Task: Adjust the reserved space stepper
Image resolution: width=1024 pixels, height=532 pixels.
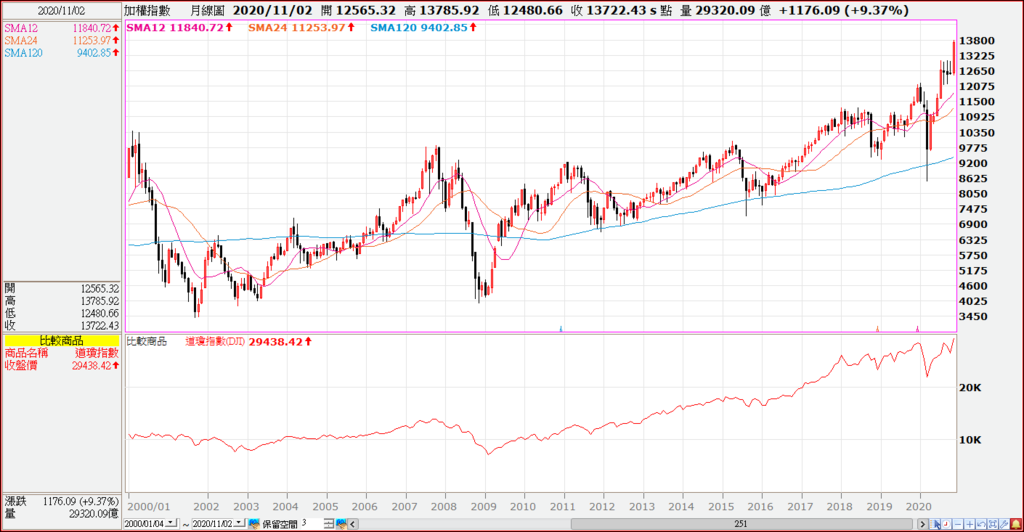Action: tap(329, 524)
